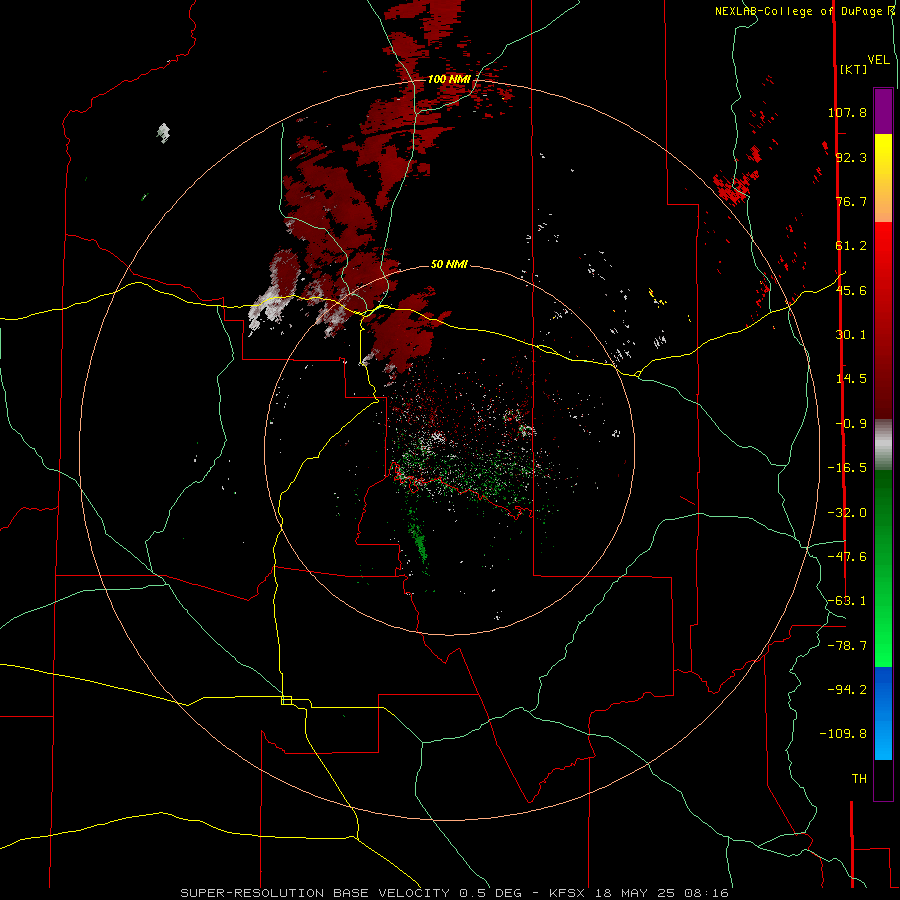Click the 14.5 velocity scale value

pyautogui.click(x=851, y=379)
